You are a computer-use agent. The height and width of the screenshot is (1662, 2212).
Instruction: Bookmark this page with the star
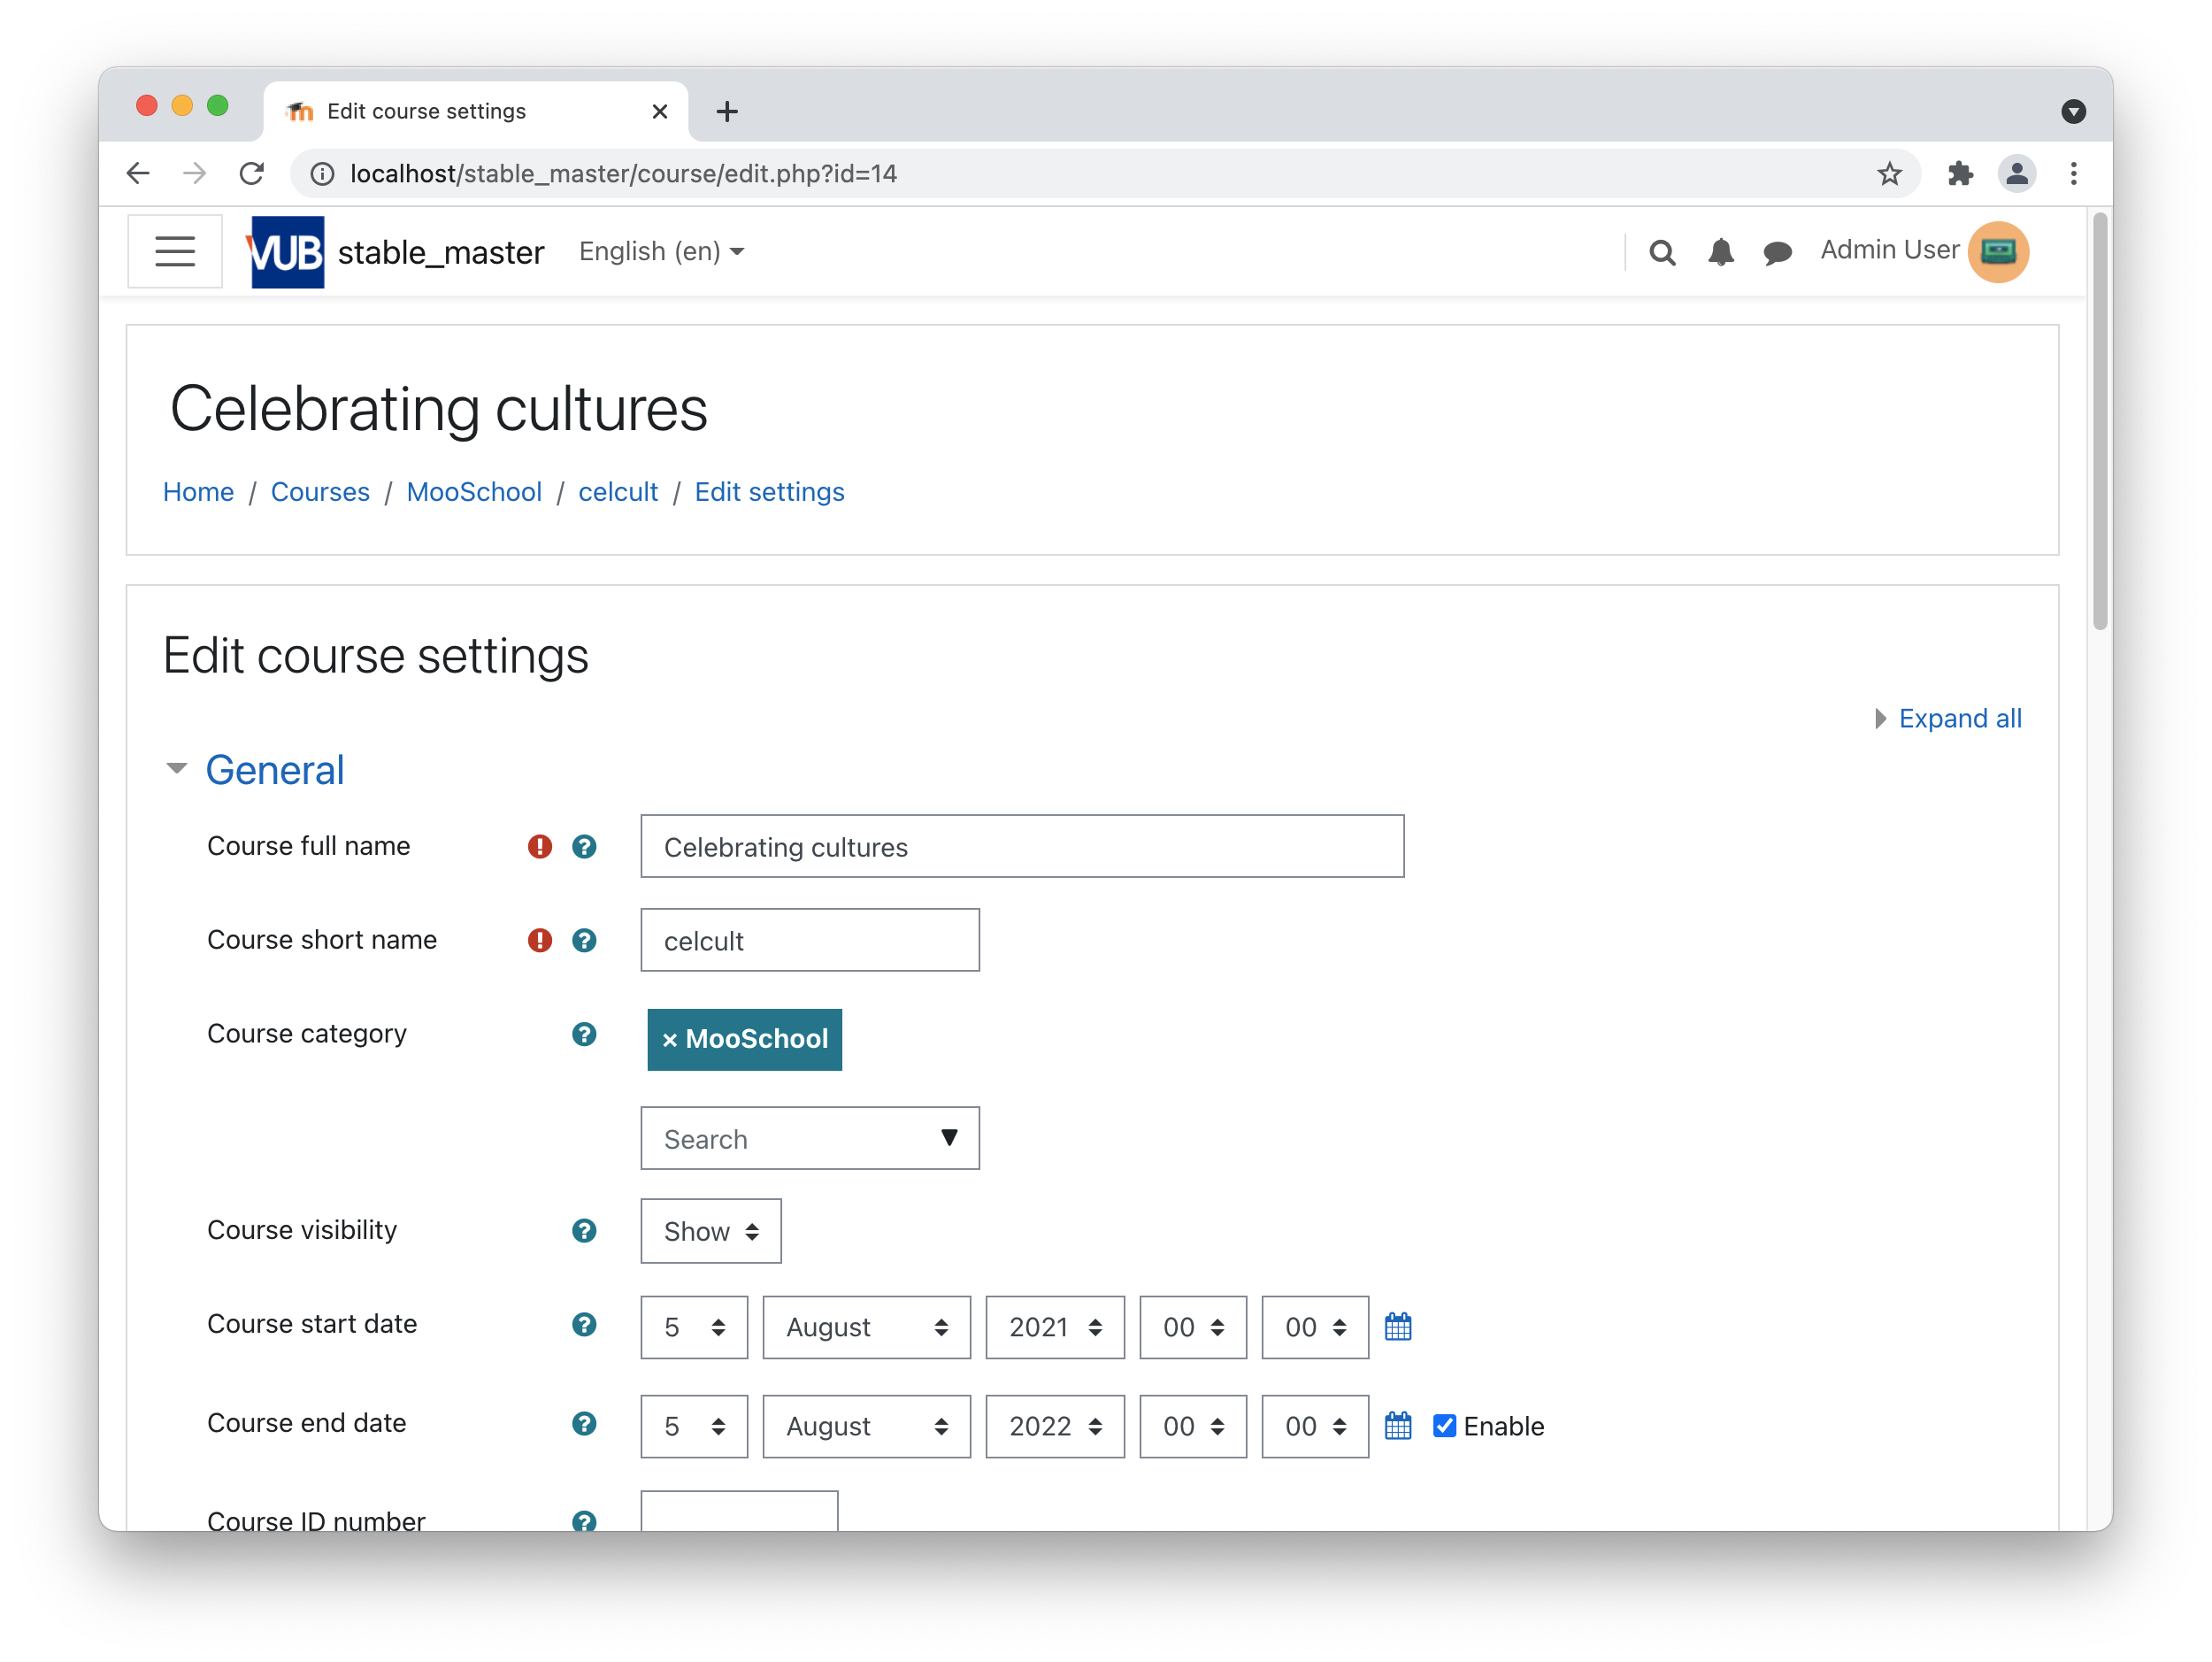[x=1889, y=174]
